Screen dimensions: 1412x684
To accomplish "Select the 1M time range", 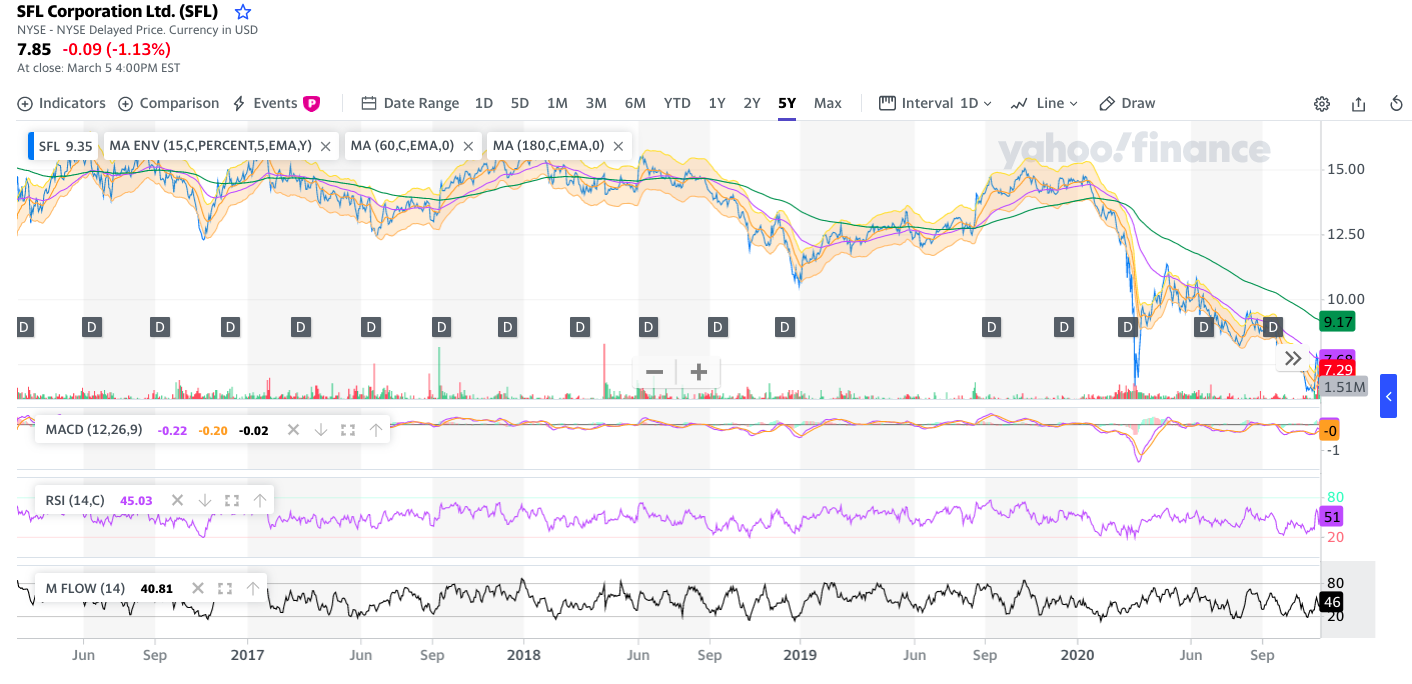I will pyautogui.click(x=557, y=103).
